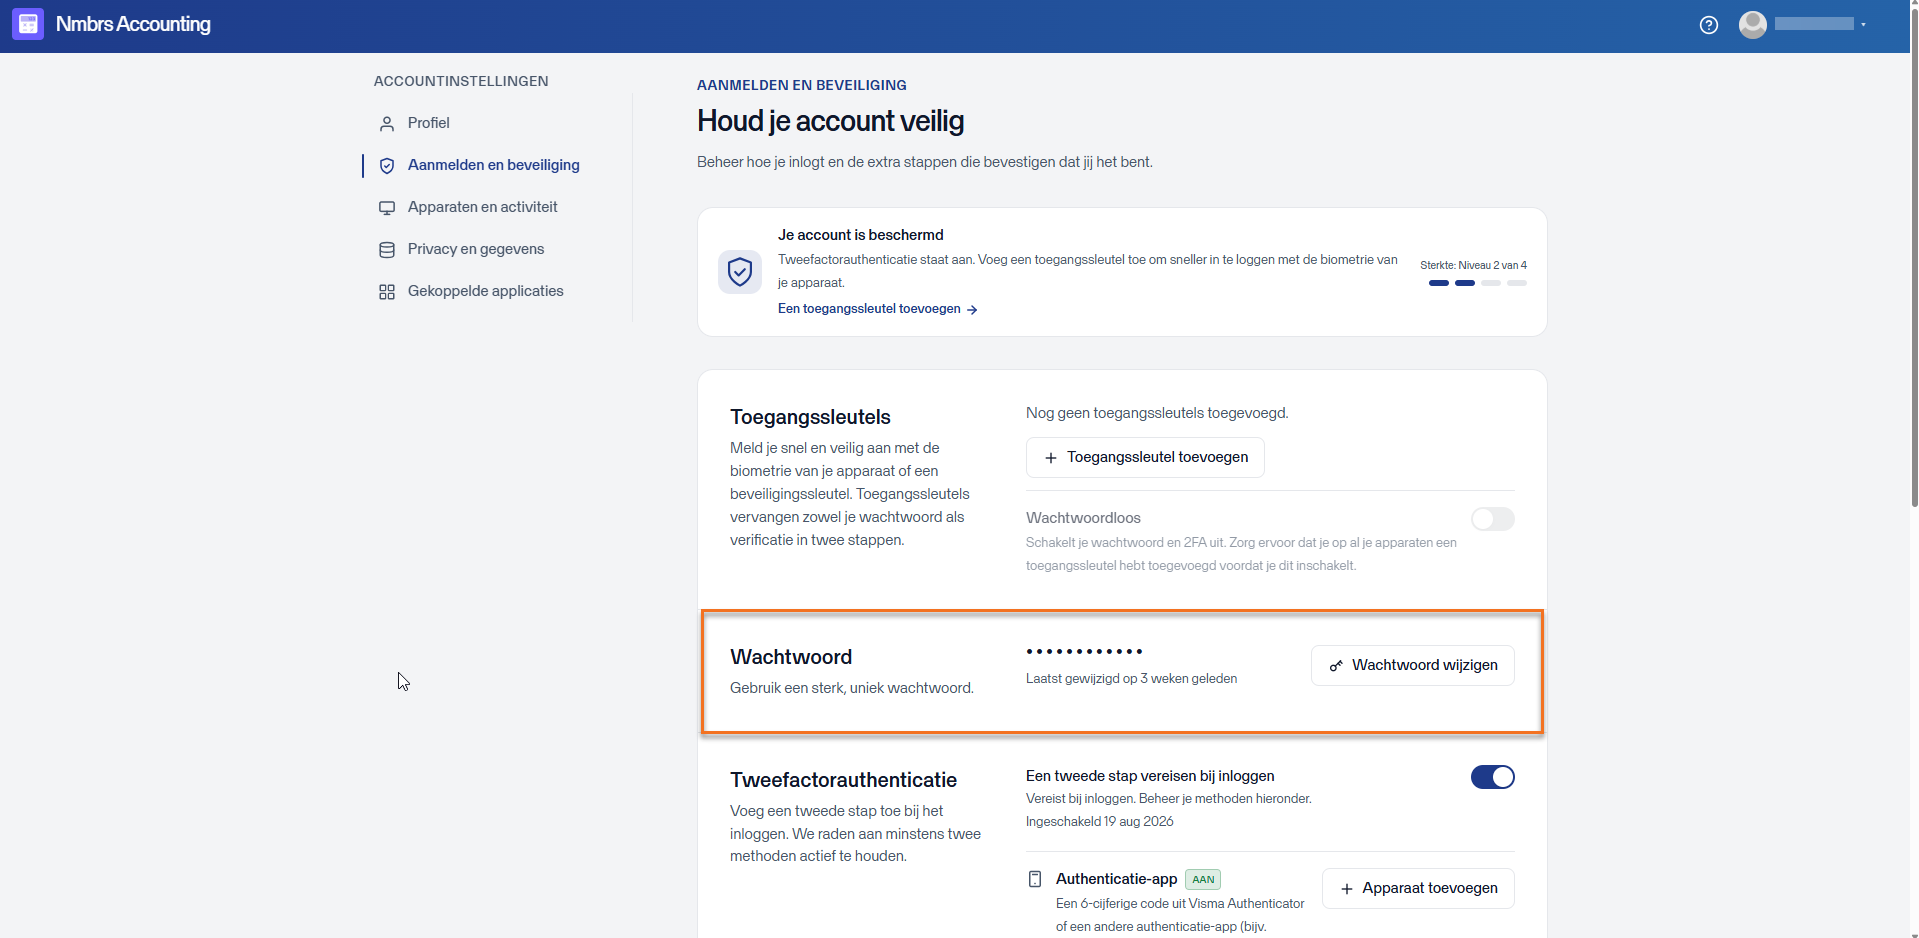The image size is (1919, 938).
Task: Go to Apparaten en activiteit section
Action: tap(482, 207)
